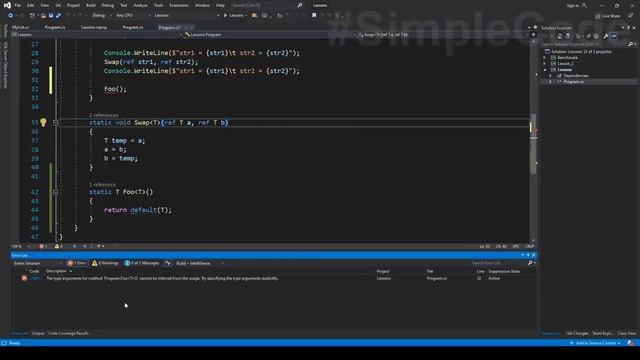Expand the Benchmark project node

544,58
